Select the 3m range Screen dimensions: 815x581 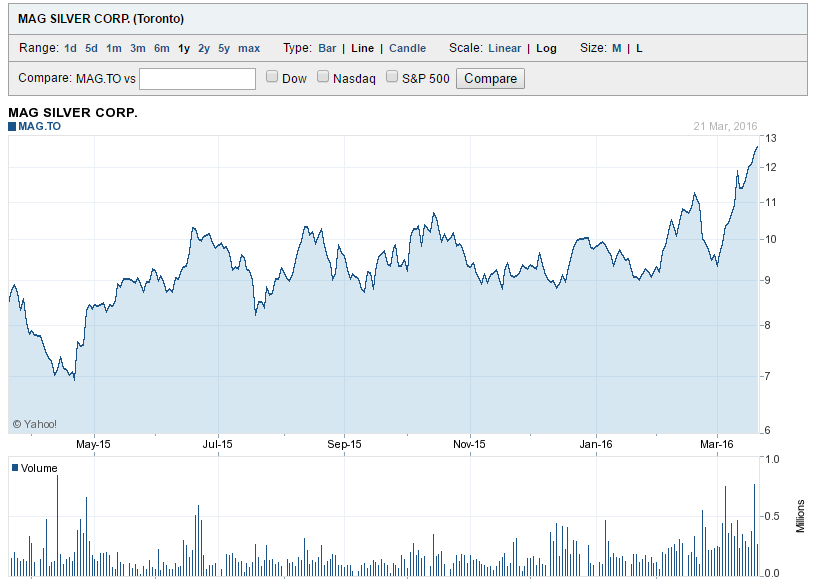click(137, 48)
